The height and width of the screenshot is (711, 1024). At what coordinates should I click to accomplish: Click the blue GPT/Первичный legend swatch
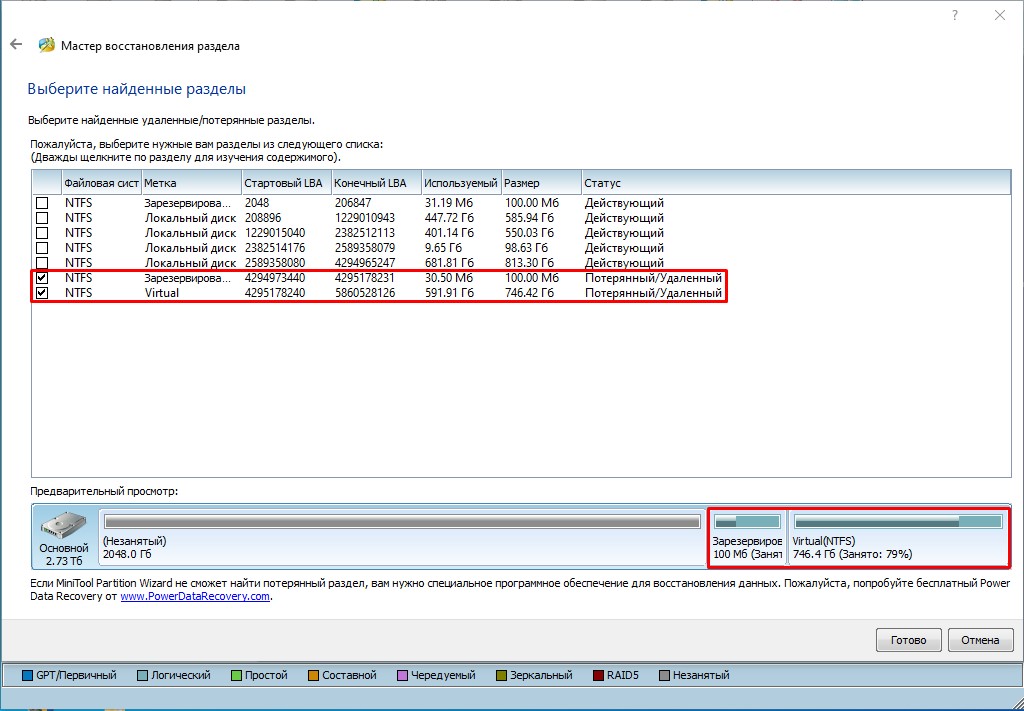pyautogui.click(x=27, y=675)
